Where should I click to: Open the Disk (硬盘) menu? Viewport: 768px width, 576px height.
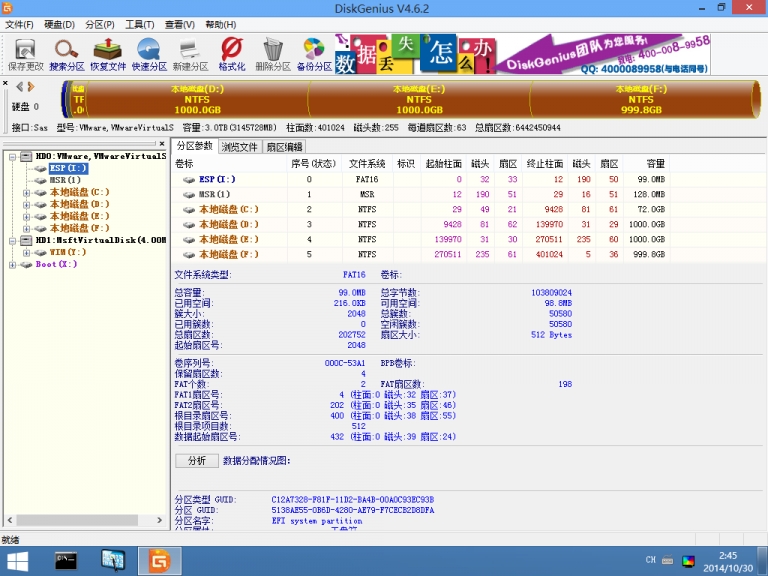pos(59,24)
